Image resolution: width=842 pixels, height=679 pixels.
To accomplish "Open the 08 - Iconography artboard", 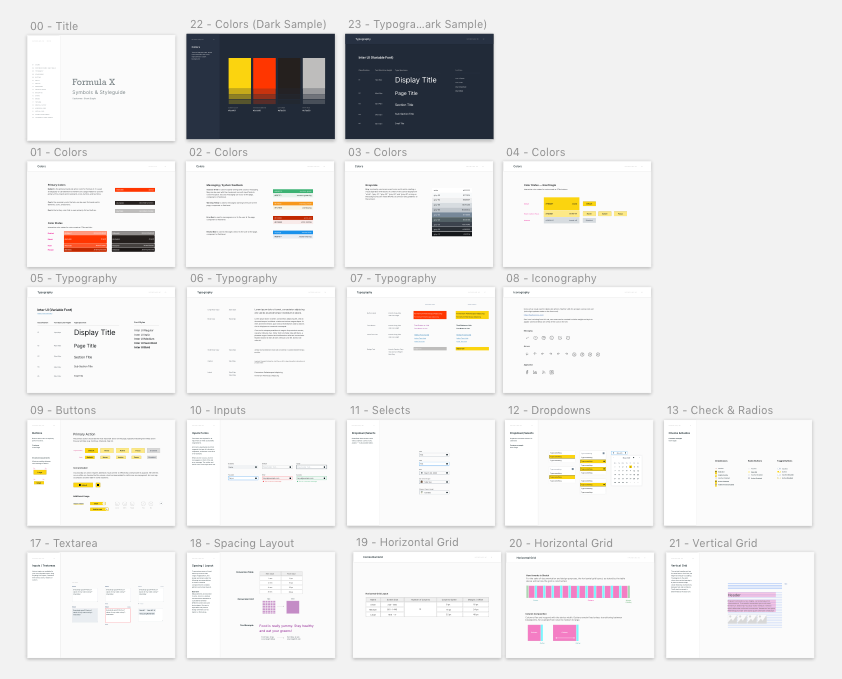I will 577,340.
